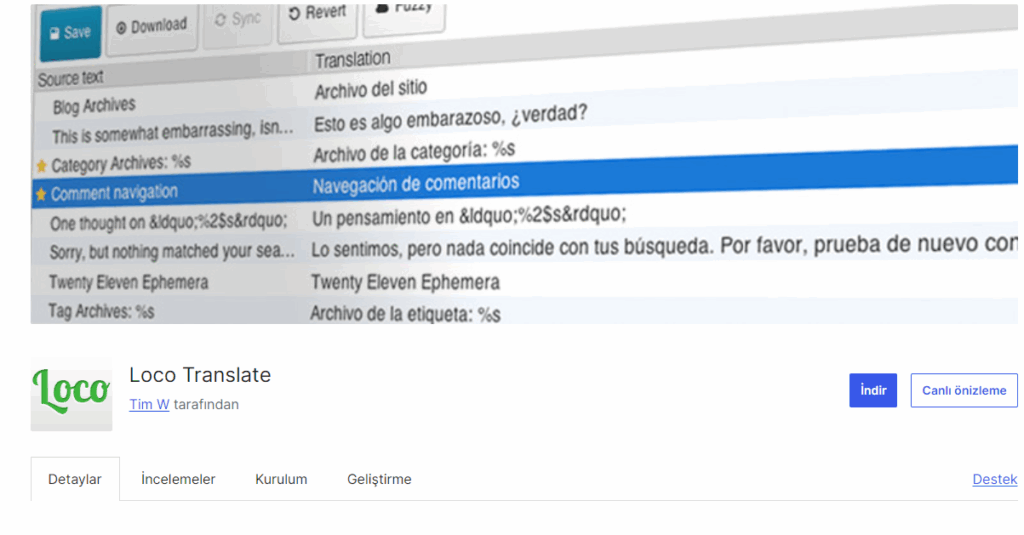This screenshot has height=535, width=1024.
Task: Click the İndir download button
Action: tap(872, 390)
